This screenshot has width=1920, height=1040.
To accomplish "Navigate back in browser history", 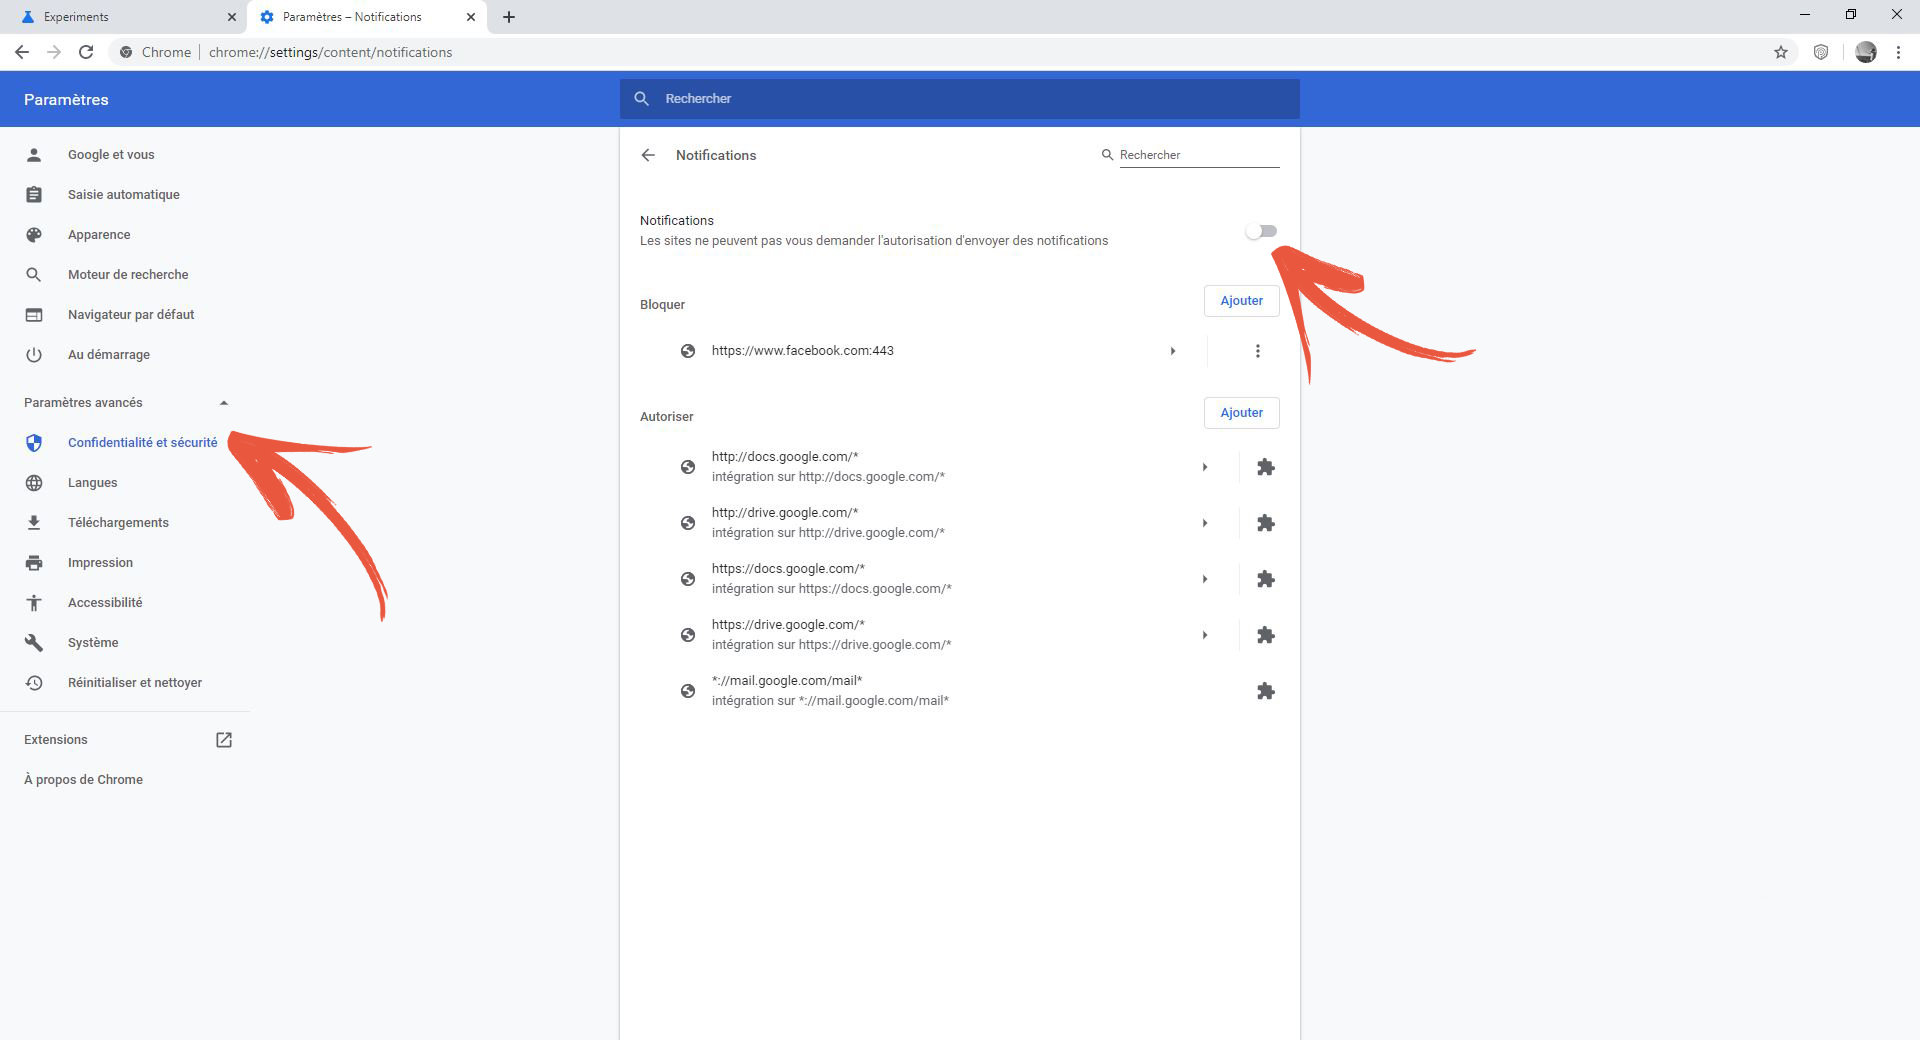I will pos(22,52).
